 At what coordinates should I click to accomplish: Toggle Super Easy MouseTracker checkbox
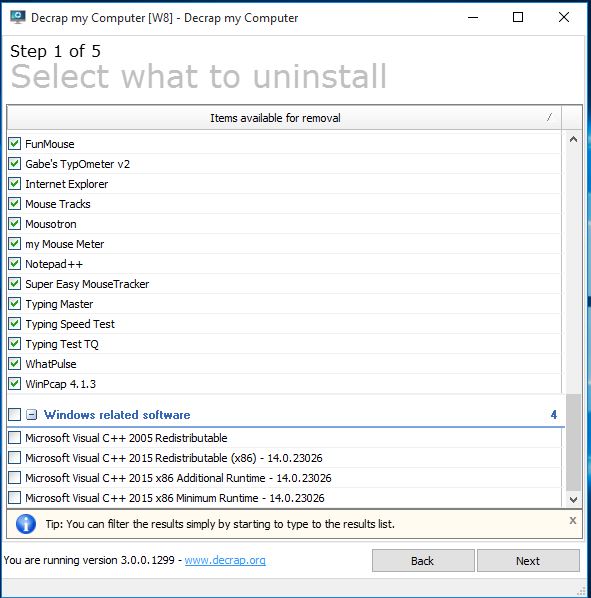14,284
